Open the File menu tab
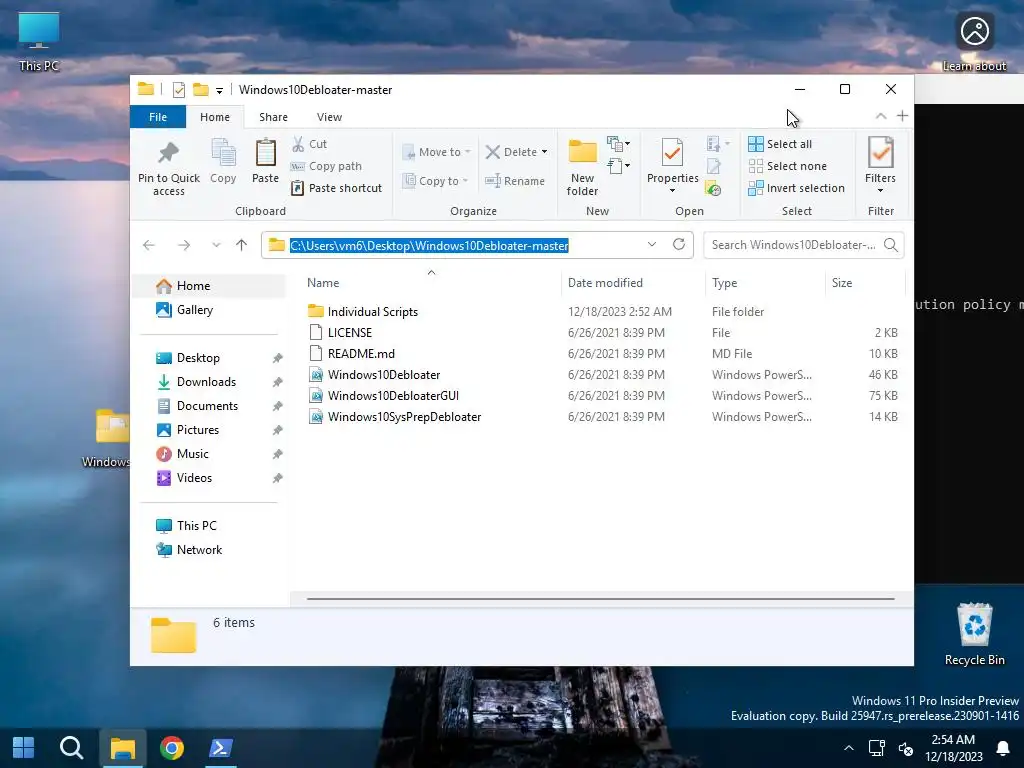 pyautogui.click(x=158, y=117)
